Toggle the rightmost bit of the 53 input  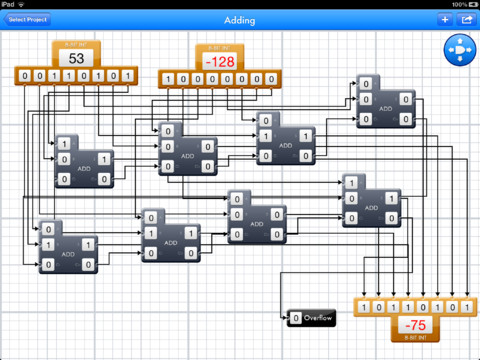pyautogui.click(x=128, y=76)
